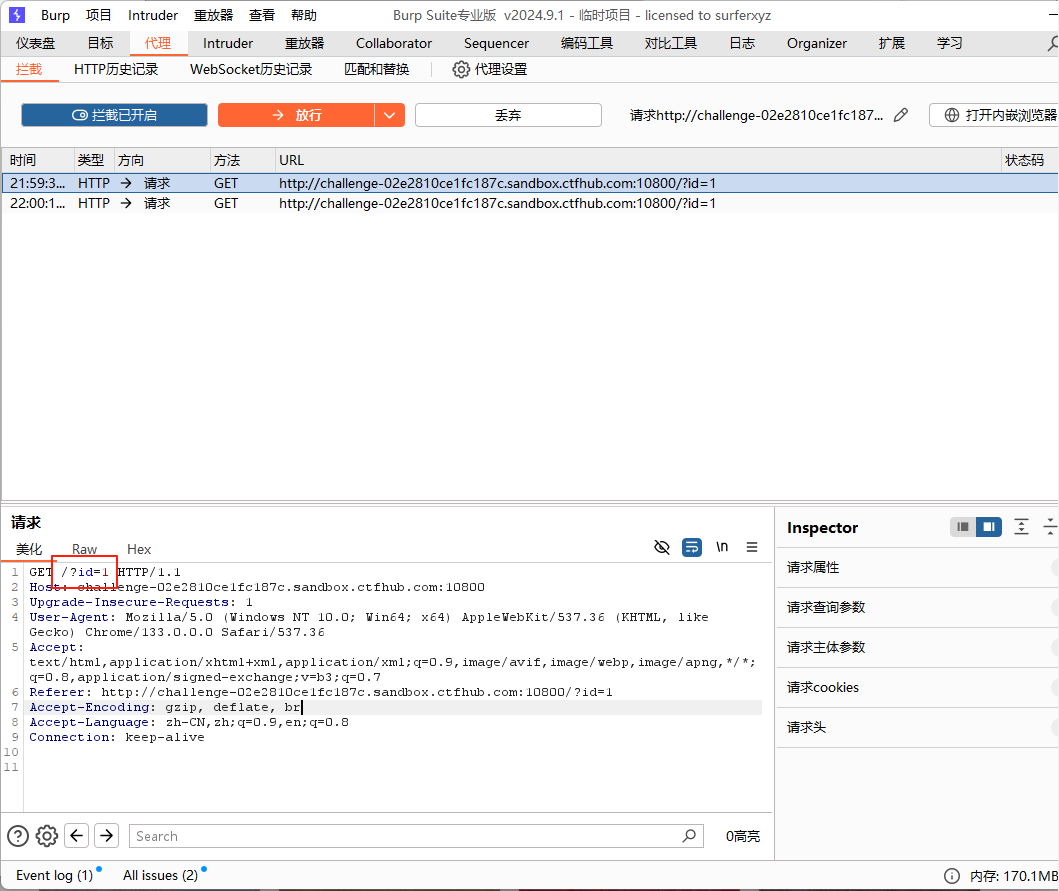Click the search magnifier in top tab bar

tap(1052, 43)
